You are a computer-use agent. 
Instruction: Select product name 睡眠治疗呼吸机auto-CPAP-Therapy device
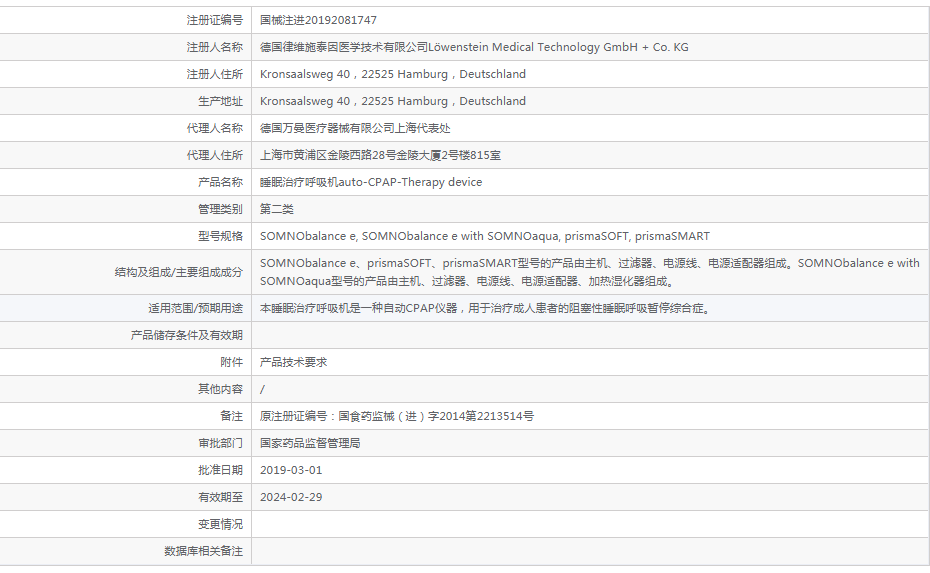tap(371, 182)
